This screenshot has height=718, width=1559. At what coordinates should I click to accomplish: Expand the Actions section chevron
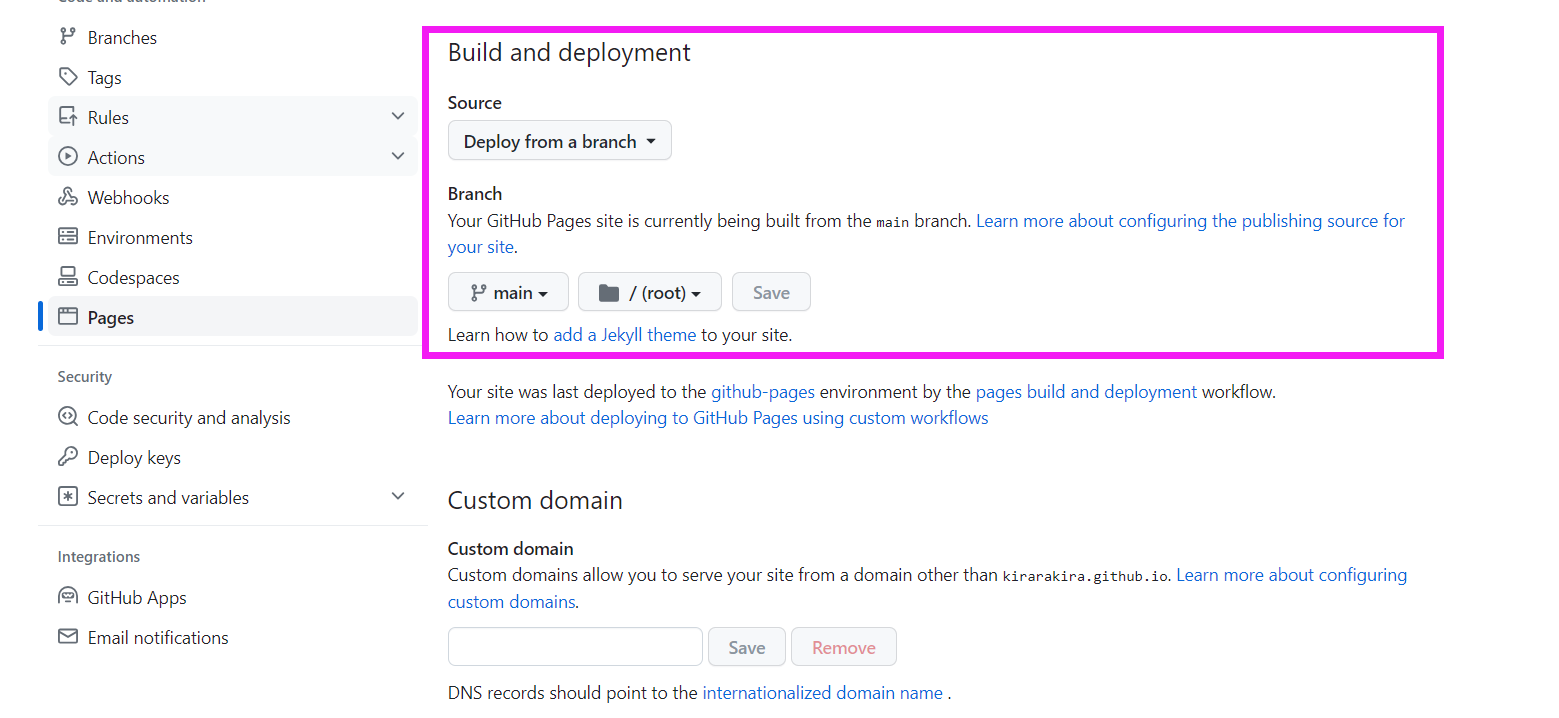(398, 157)
